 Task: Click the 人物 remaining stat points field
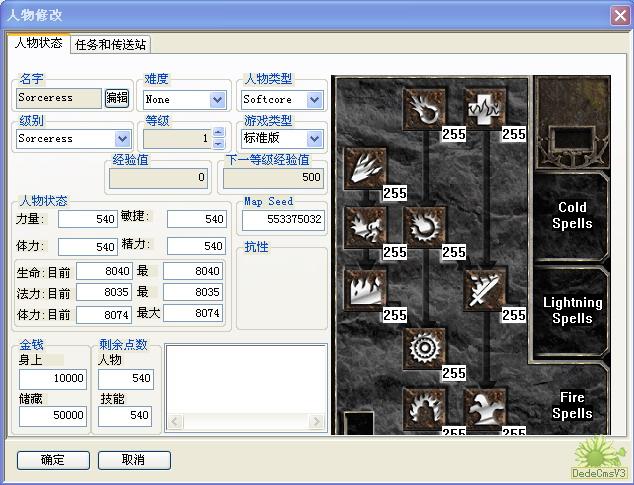tap(126, 379)
